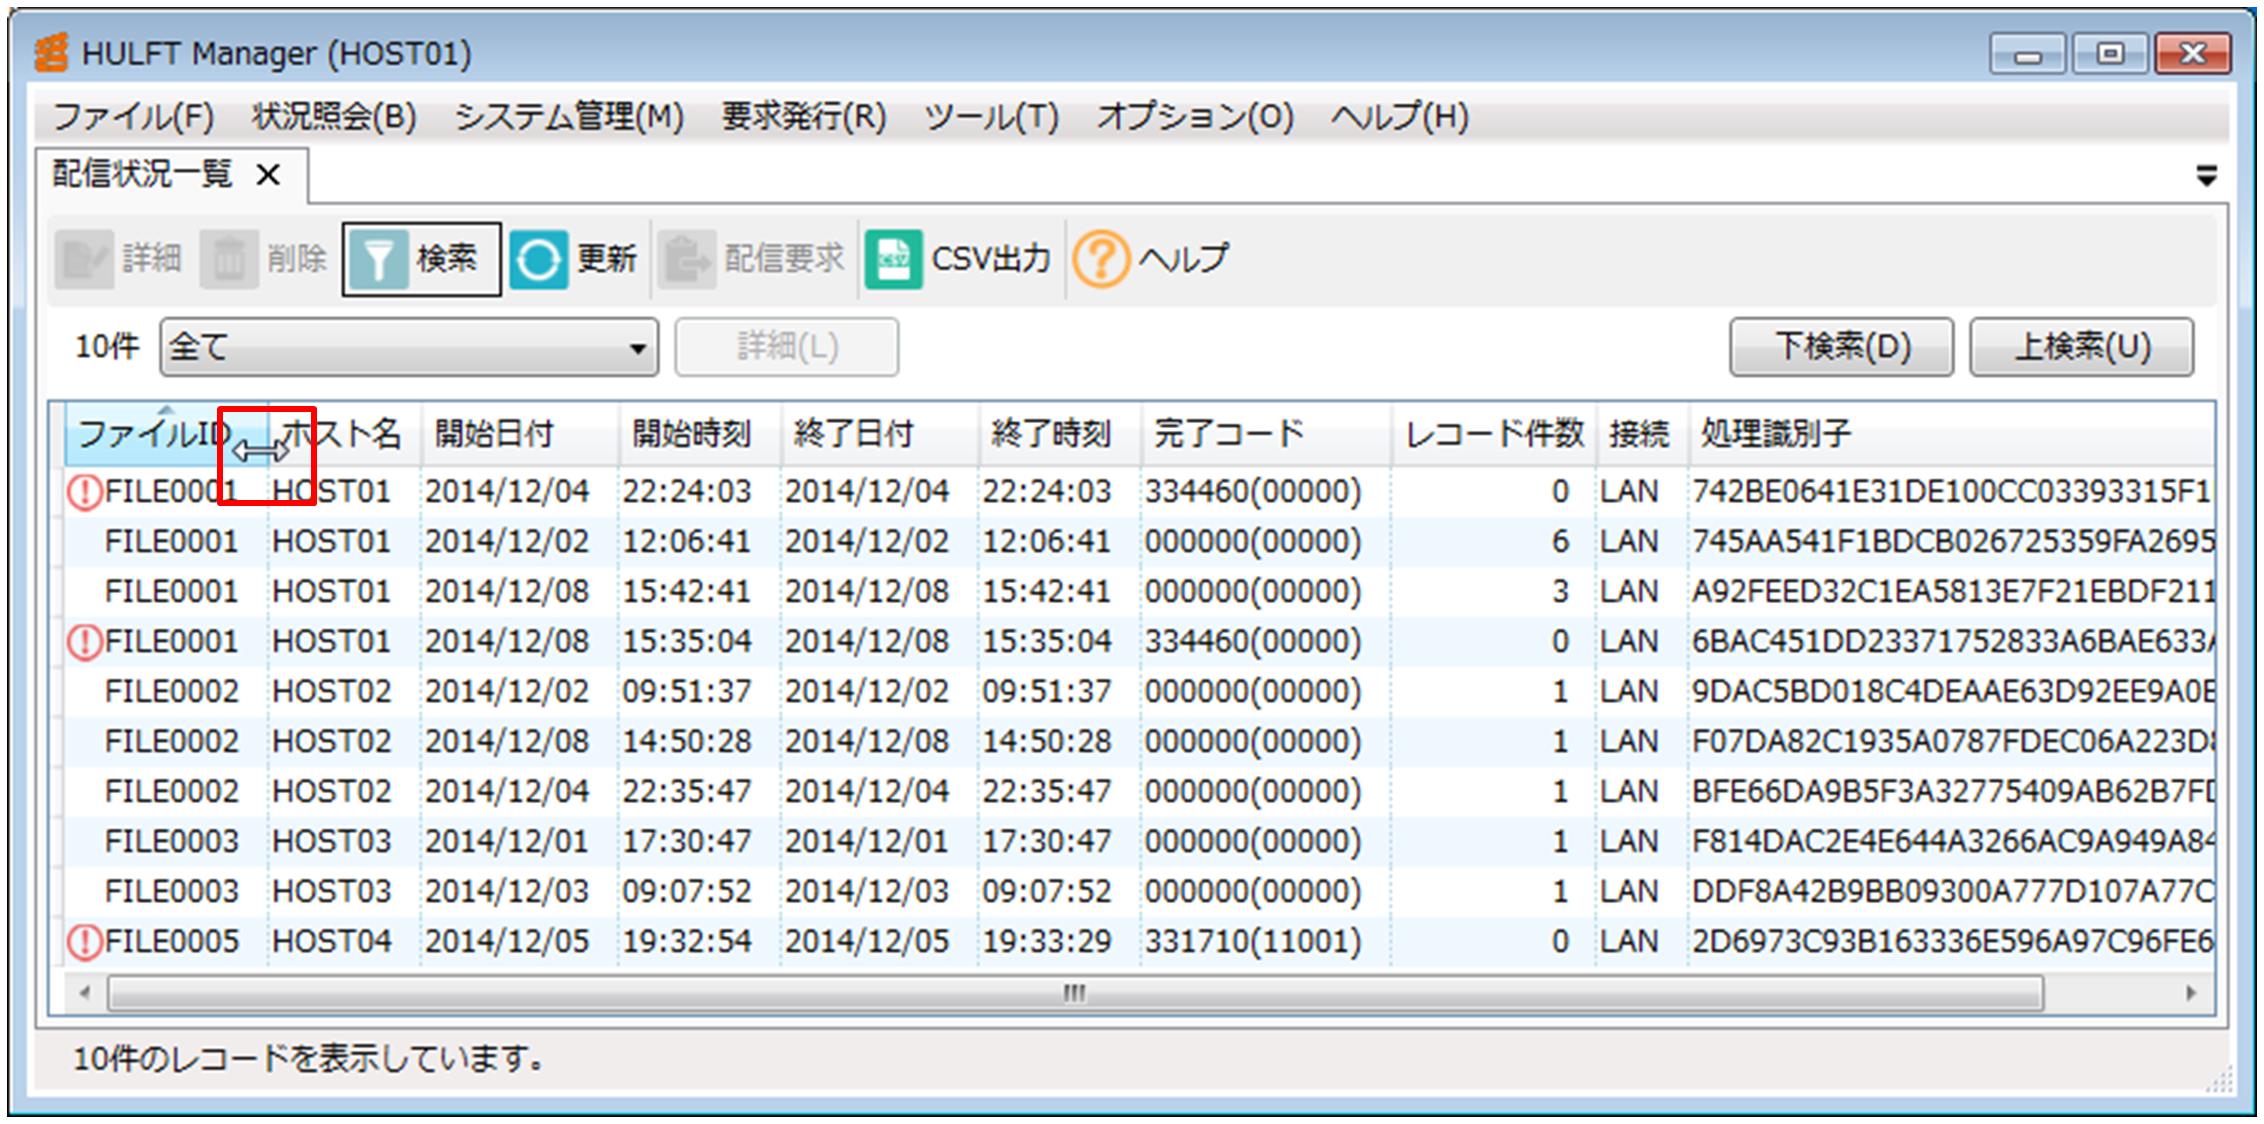This screenshot has width=2264, height=1124.
Task: Sort by ホスト名 column header
Action: pyautogui.click(x=344, y=434)
